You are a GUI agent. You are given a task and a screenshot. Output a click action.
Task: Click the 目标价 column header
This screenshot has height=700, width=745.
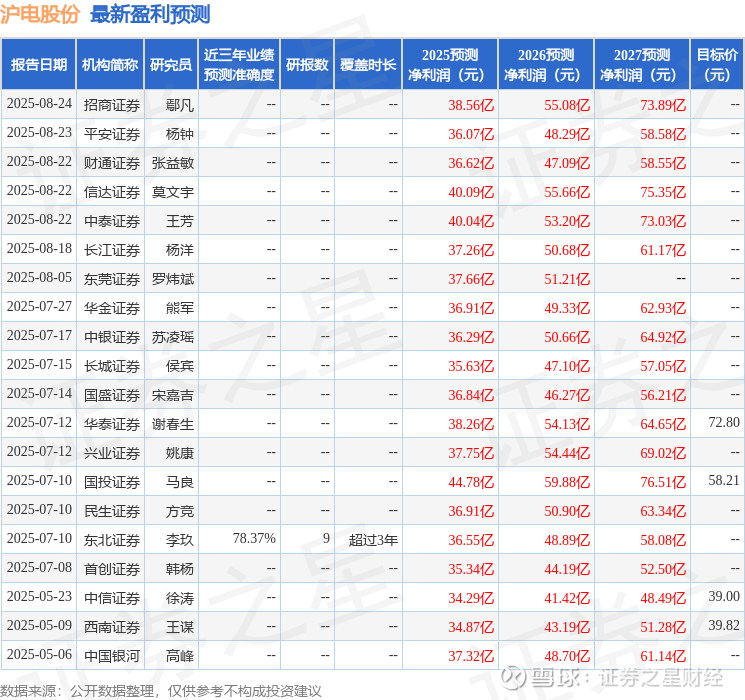pyautogui.click(x=717, y=65)
